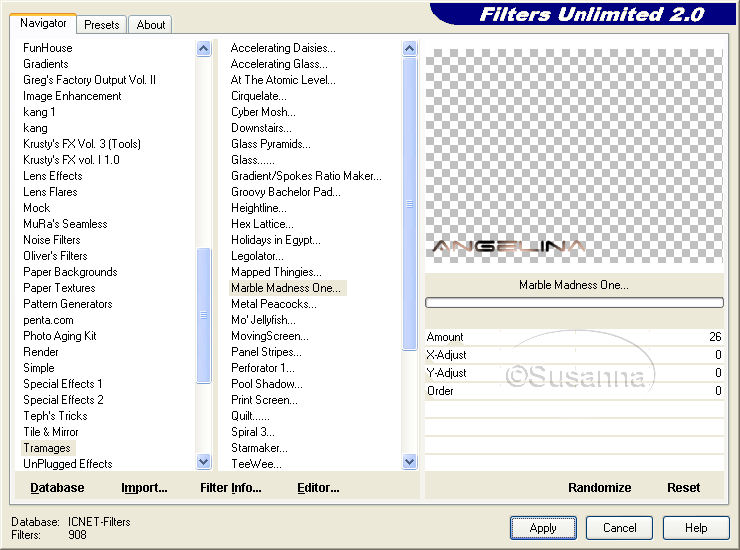Viewport: 740px width, 550px height.
Task: Select the Image Enhancement category
Action: coord(72,96)
